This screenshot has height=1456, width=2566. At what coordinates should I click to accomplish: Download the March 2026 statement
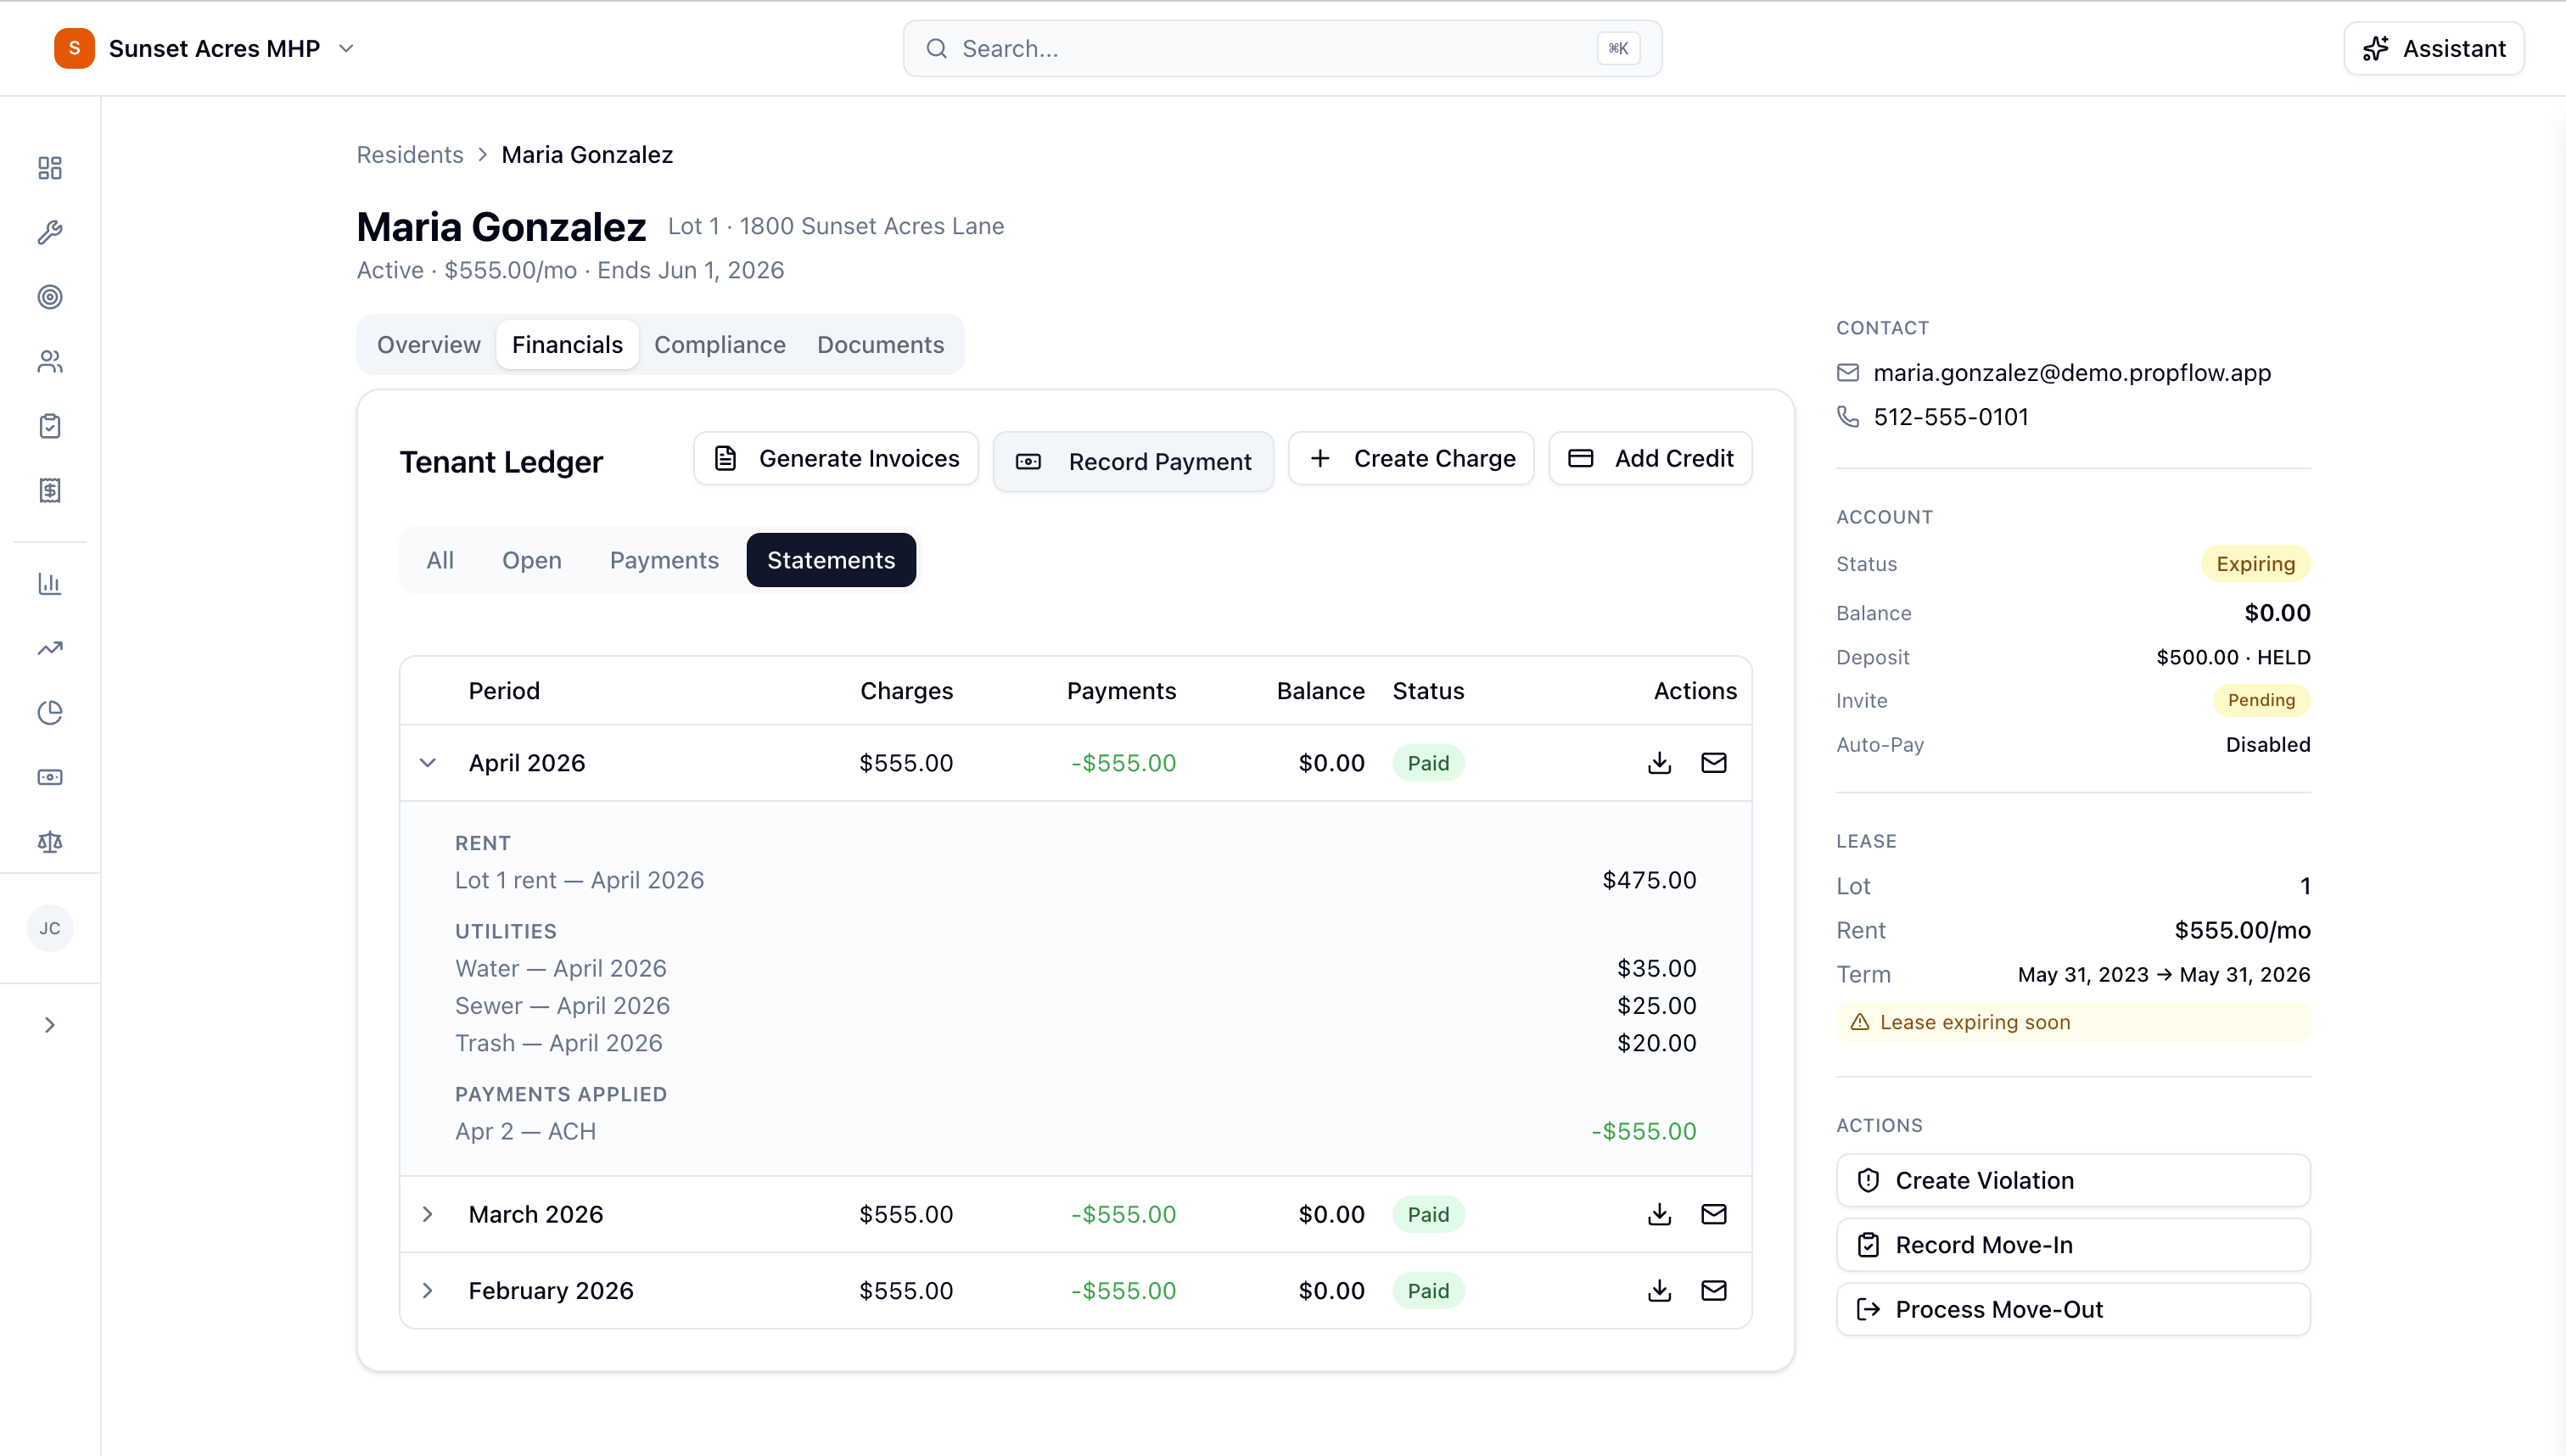(1660, 1214)
